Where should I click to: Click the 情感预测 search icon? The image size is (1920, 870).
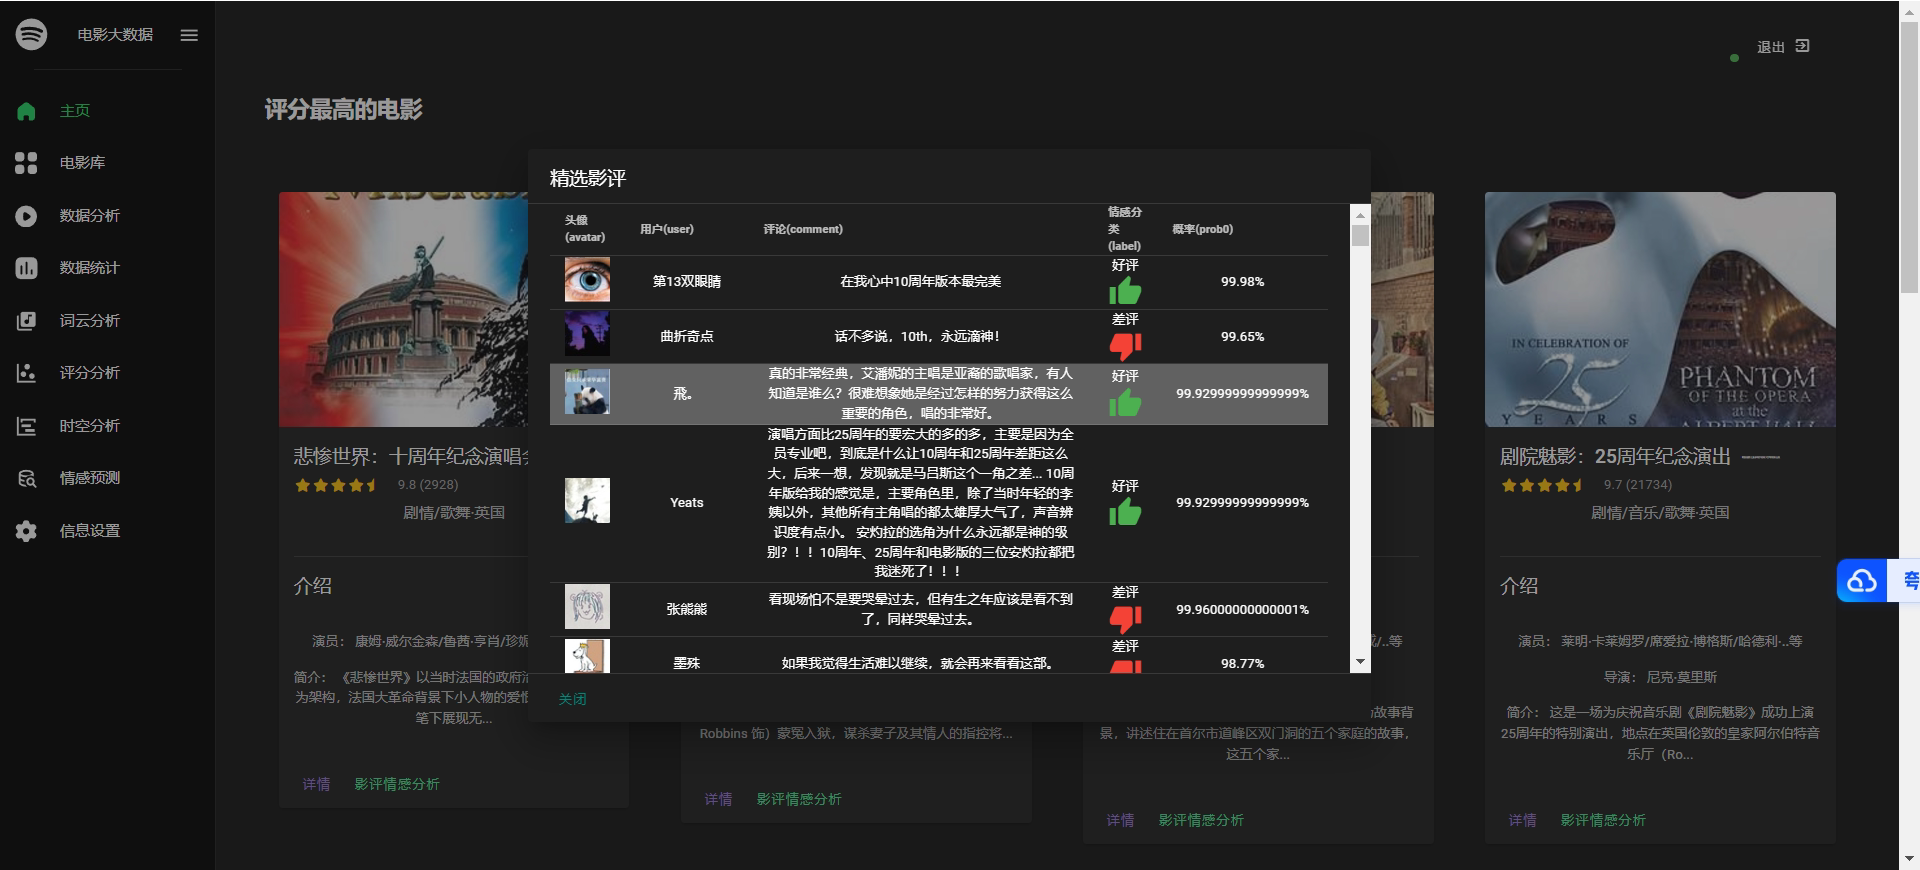[x=26, y=478]
